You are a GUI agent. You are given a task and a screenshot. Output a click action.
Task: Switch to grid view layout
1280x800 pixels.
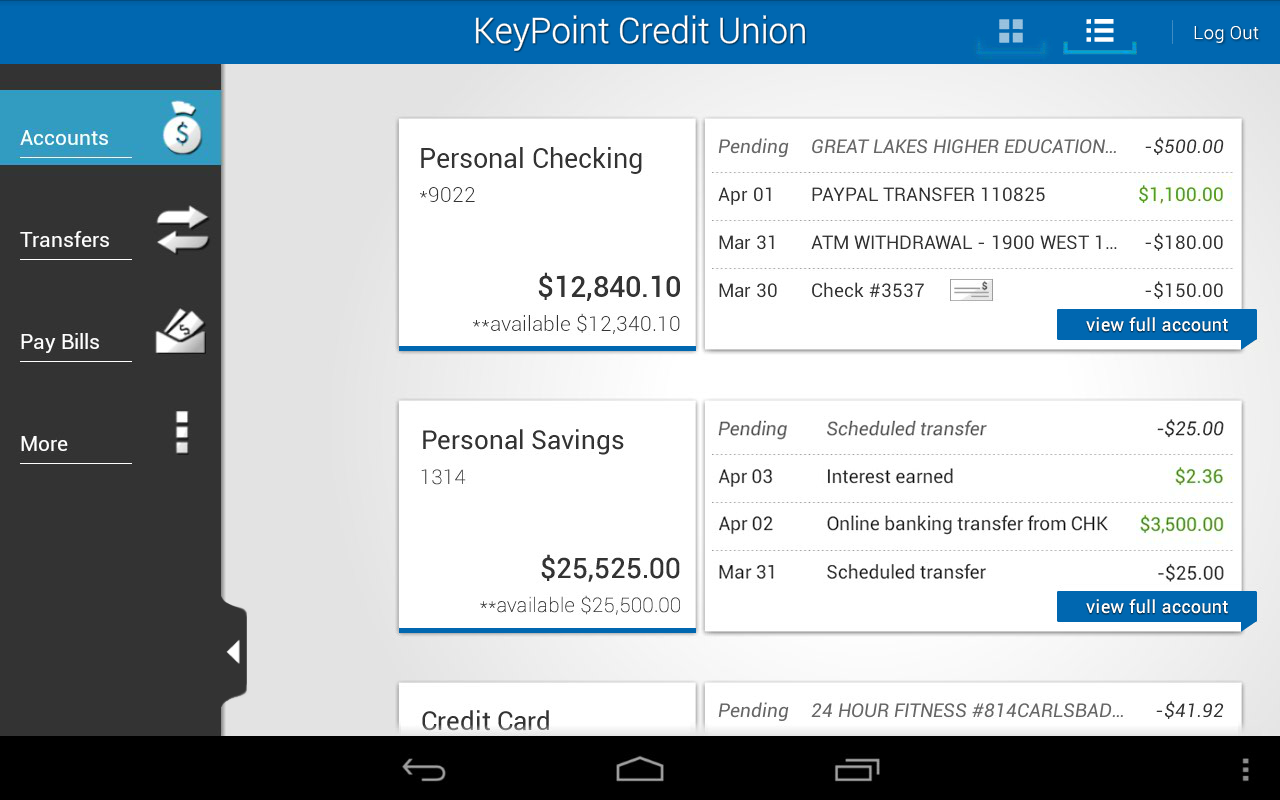(x=1011, y=32)
